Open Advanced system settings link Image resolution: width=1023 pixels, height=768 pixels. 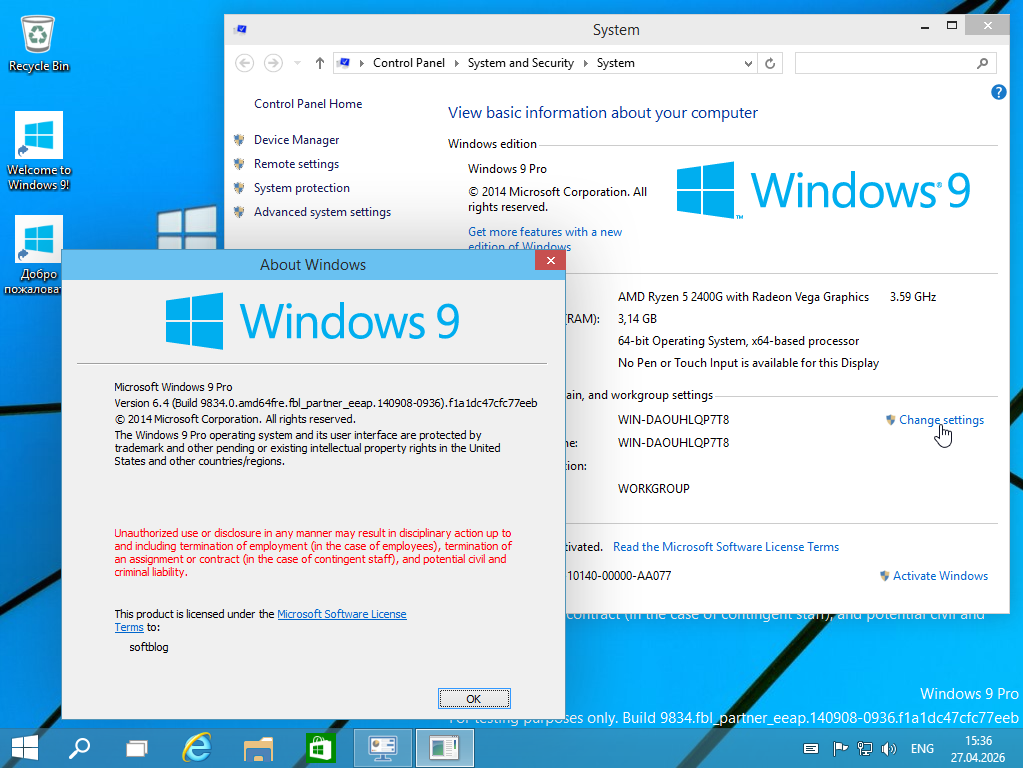[x=322, y=212]
